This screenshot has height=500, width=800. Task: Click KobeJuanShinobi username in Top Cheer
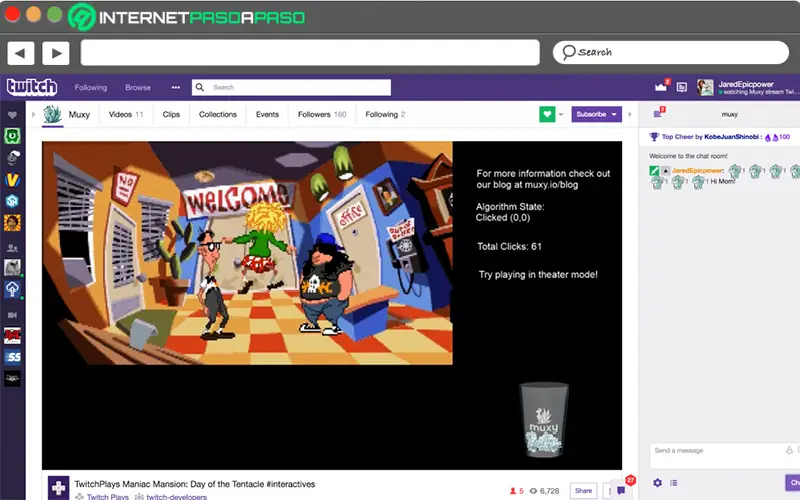[731, 137]
